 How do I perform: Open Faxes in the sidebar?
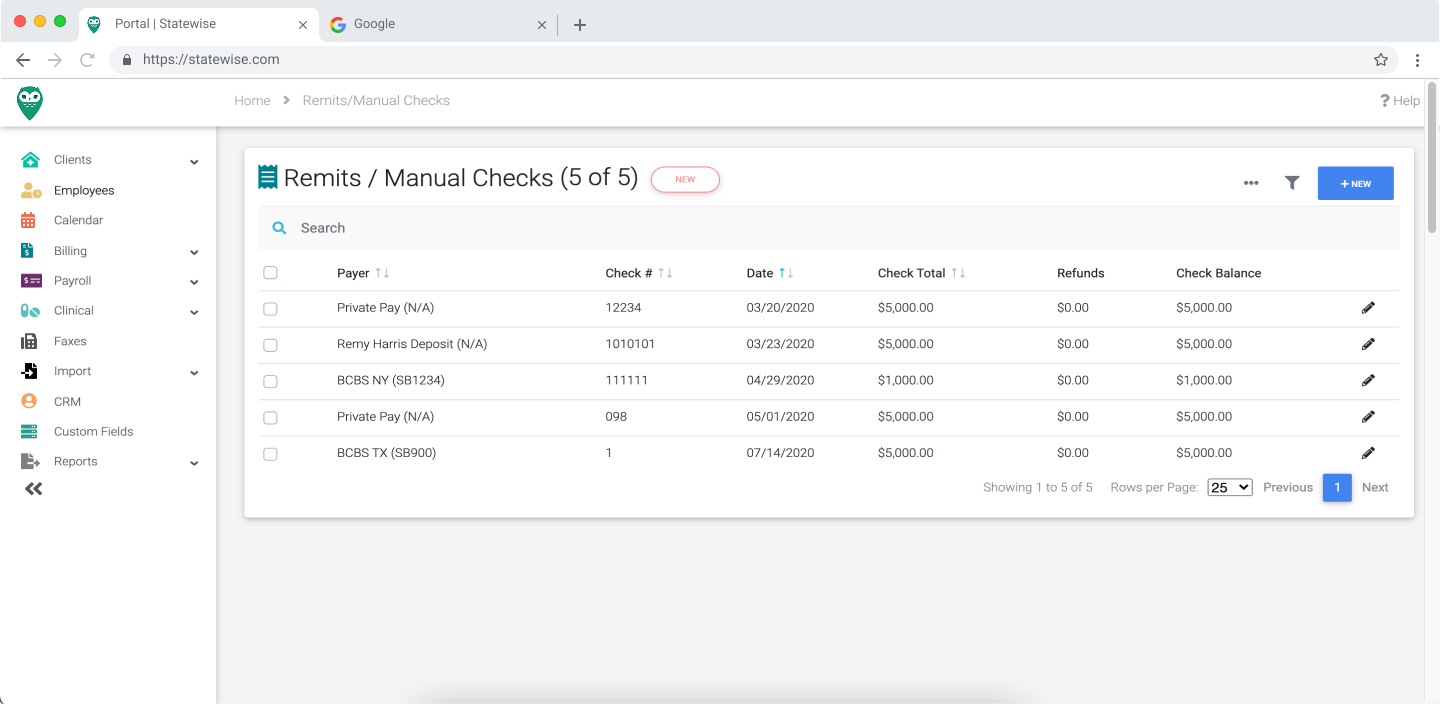(x=70, y=341)
